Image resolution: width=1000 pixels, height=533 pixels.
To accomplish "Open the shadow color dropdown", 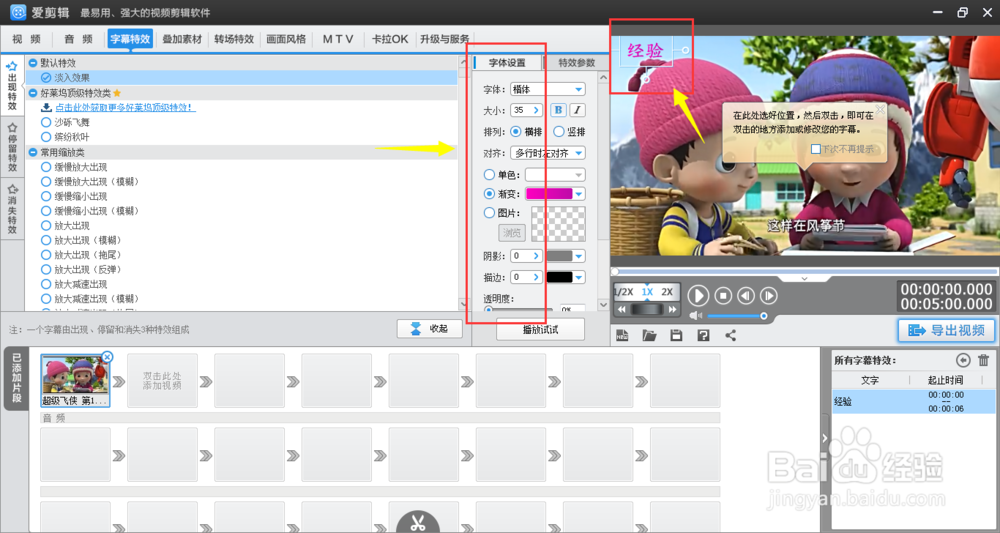I will click(x=579, y=256).
